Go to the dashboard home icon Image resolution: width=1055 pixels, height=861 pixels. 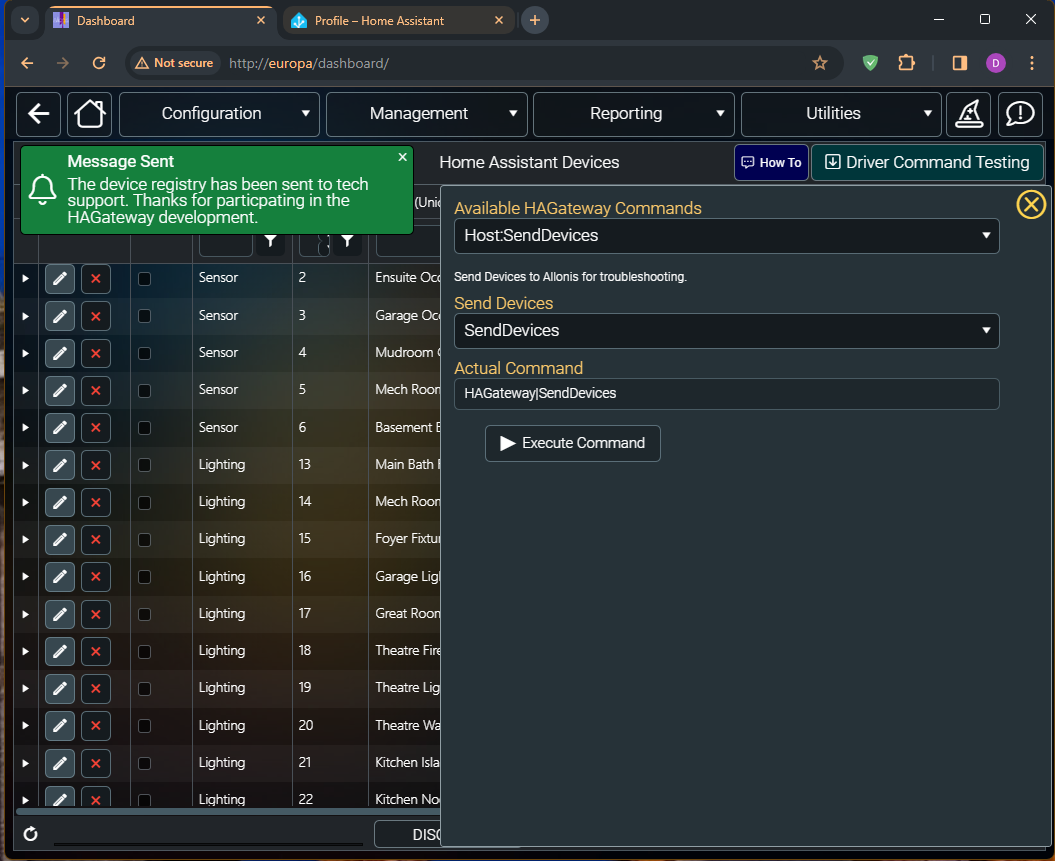coord(89,114)
